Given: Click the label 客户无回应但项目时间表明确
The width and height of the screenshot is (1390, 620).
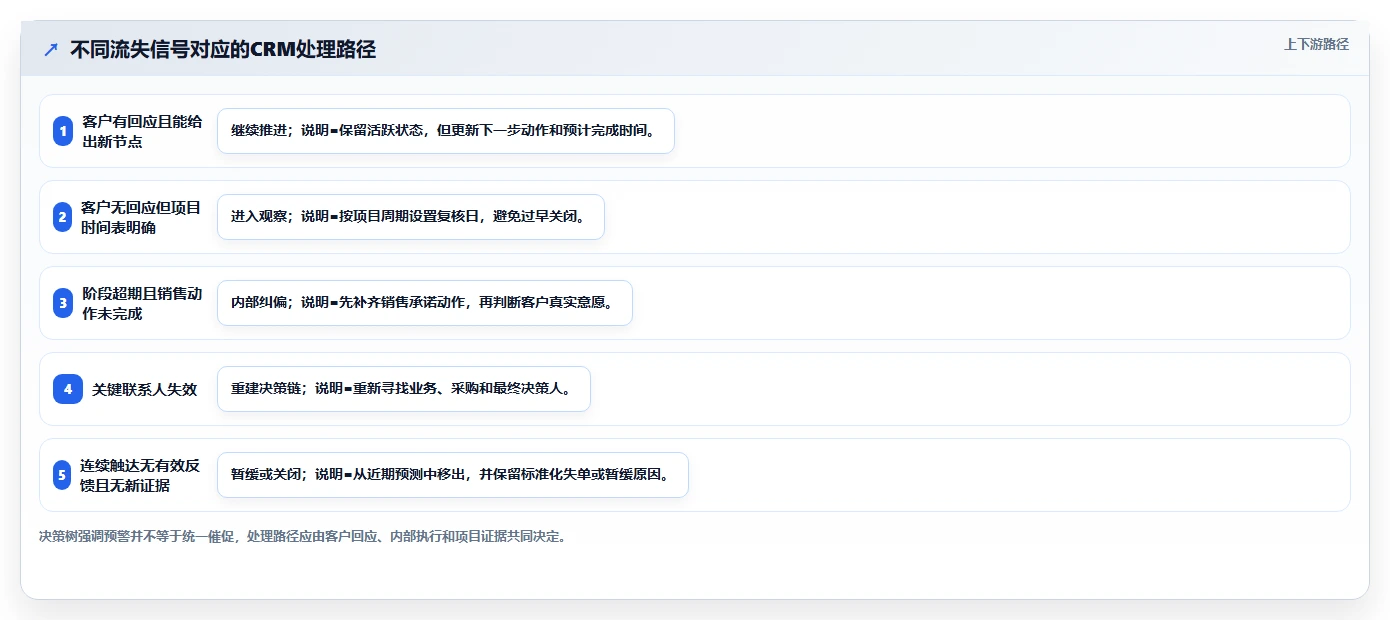Looking at the screenshot, I should pos(142,217).
